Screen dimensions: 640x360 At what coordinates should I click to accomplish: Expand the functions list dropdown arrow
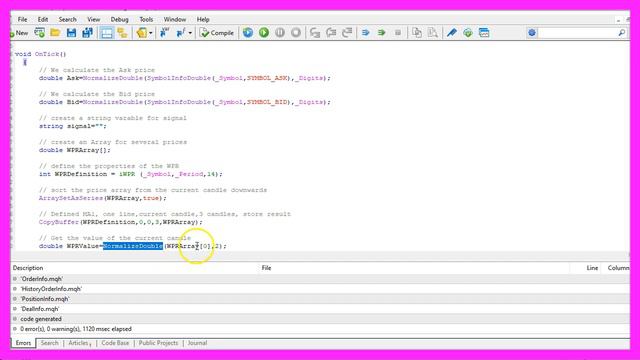click(190, 33)
